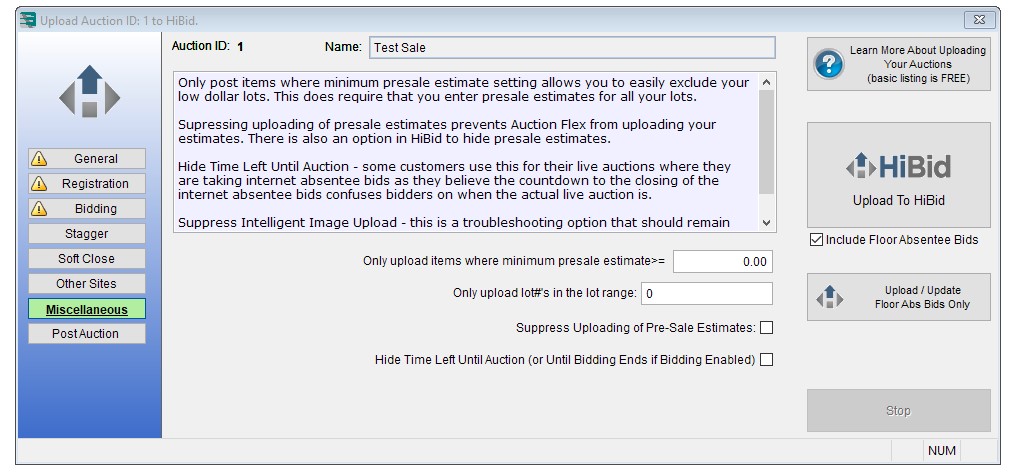
Task: Click the large HiBid upload logo
Action: pyautogui.click(x=898, y=167)
